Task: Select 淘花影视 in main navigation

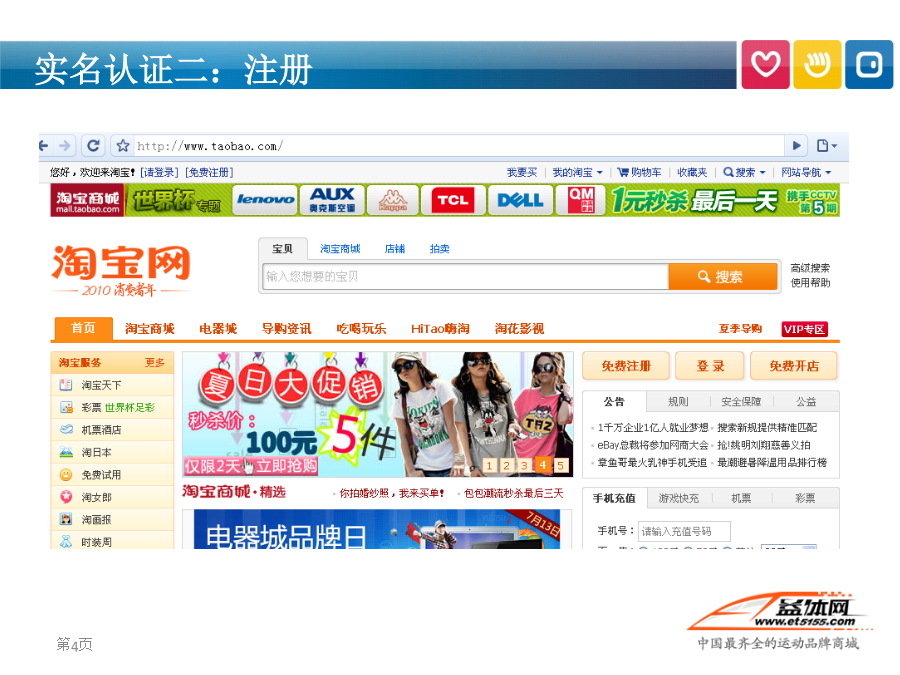Action: [x=519, y=328]
